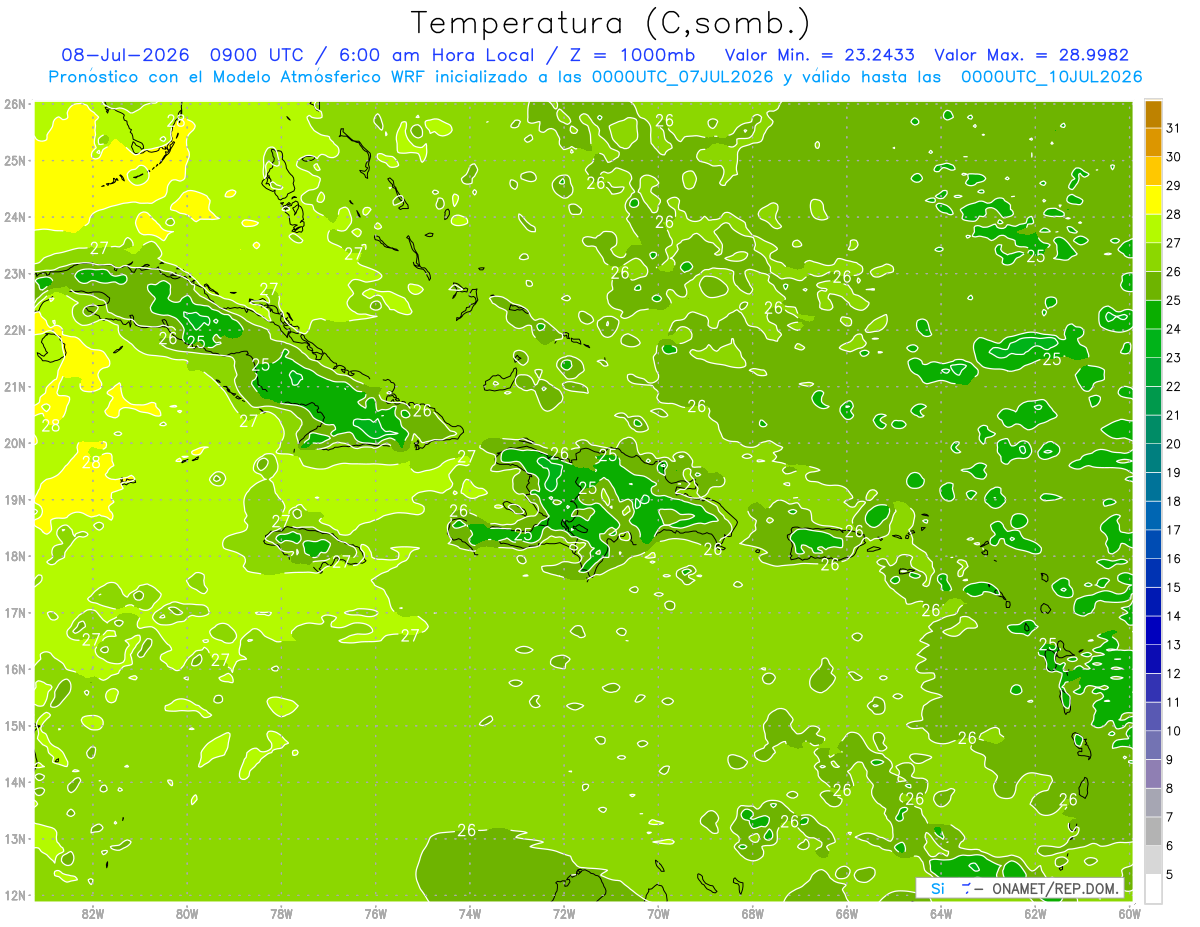Click the '16N' latitude axis label
This screenshot has width=1200, height=927.
click(x=15, y=669)
